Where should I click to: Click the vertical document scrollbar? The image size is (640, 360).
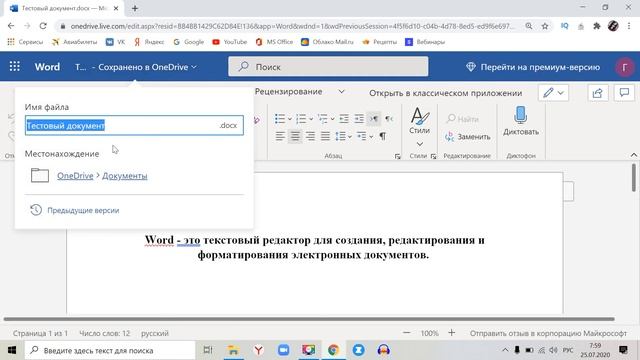(x=633, y=177)
